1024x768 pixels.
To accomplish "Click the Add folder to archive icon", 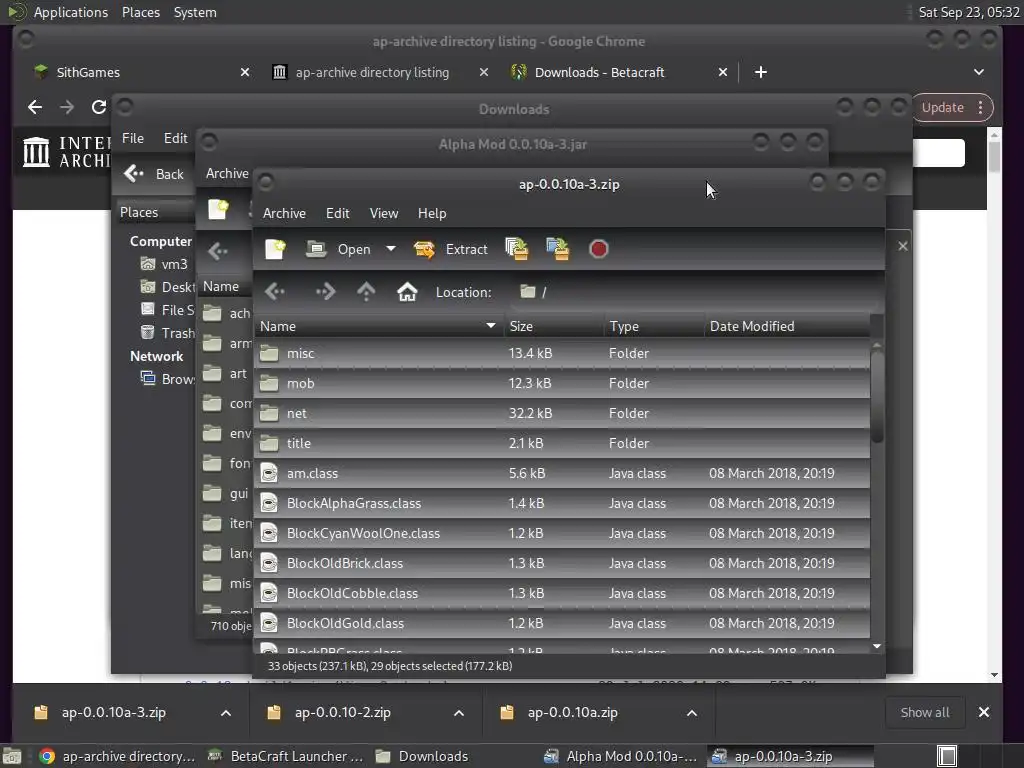I will tap(557, 249).
